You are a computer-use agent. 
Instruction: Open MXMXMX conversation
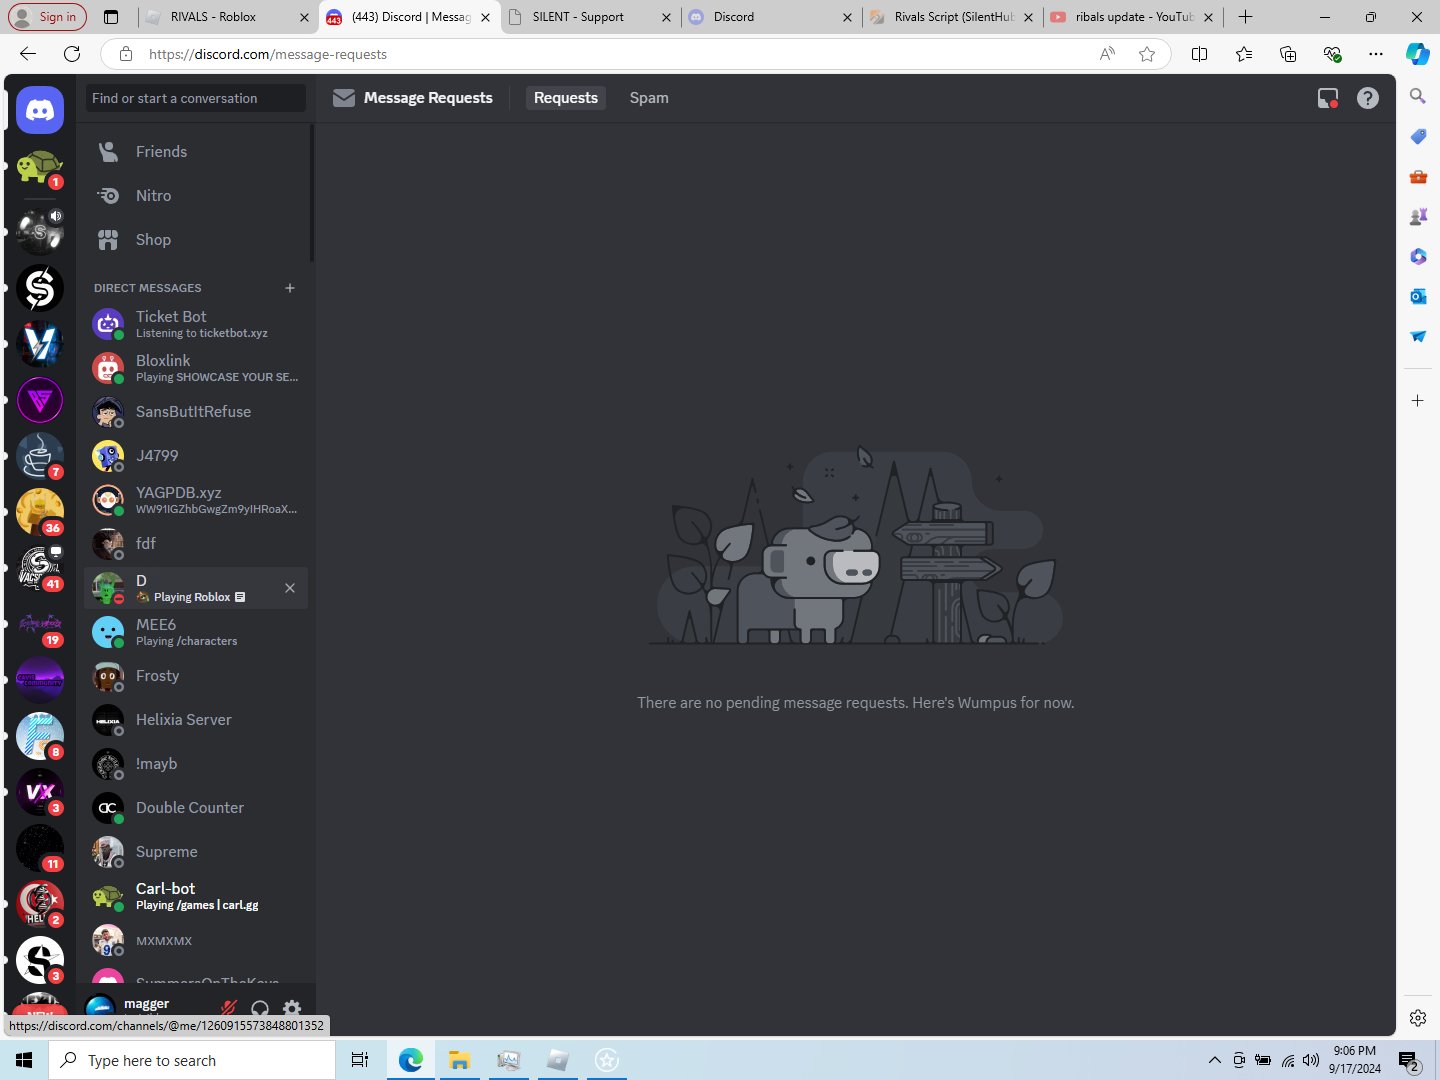[x=196, y=940]
